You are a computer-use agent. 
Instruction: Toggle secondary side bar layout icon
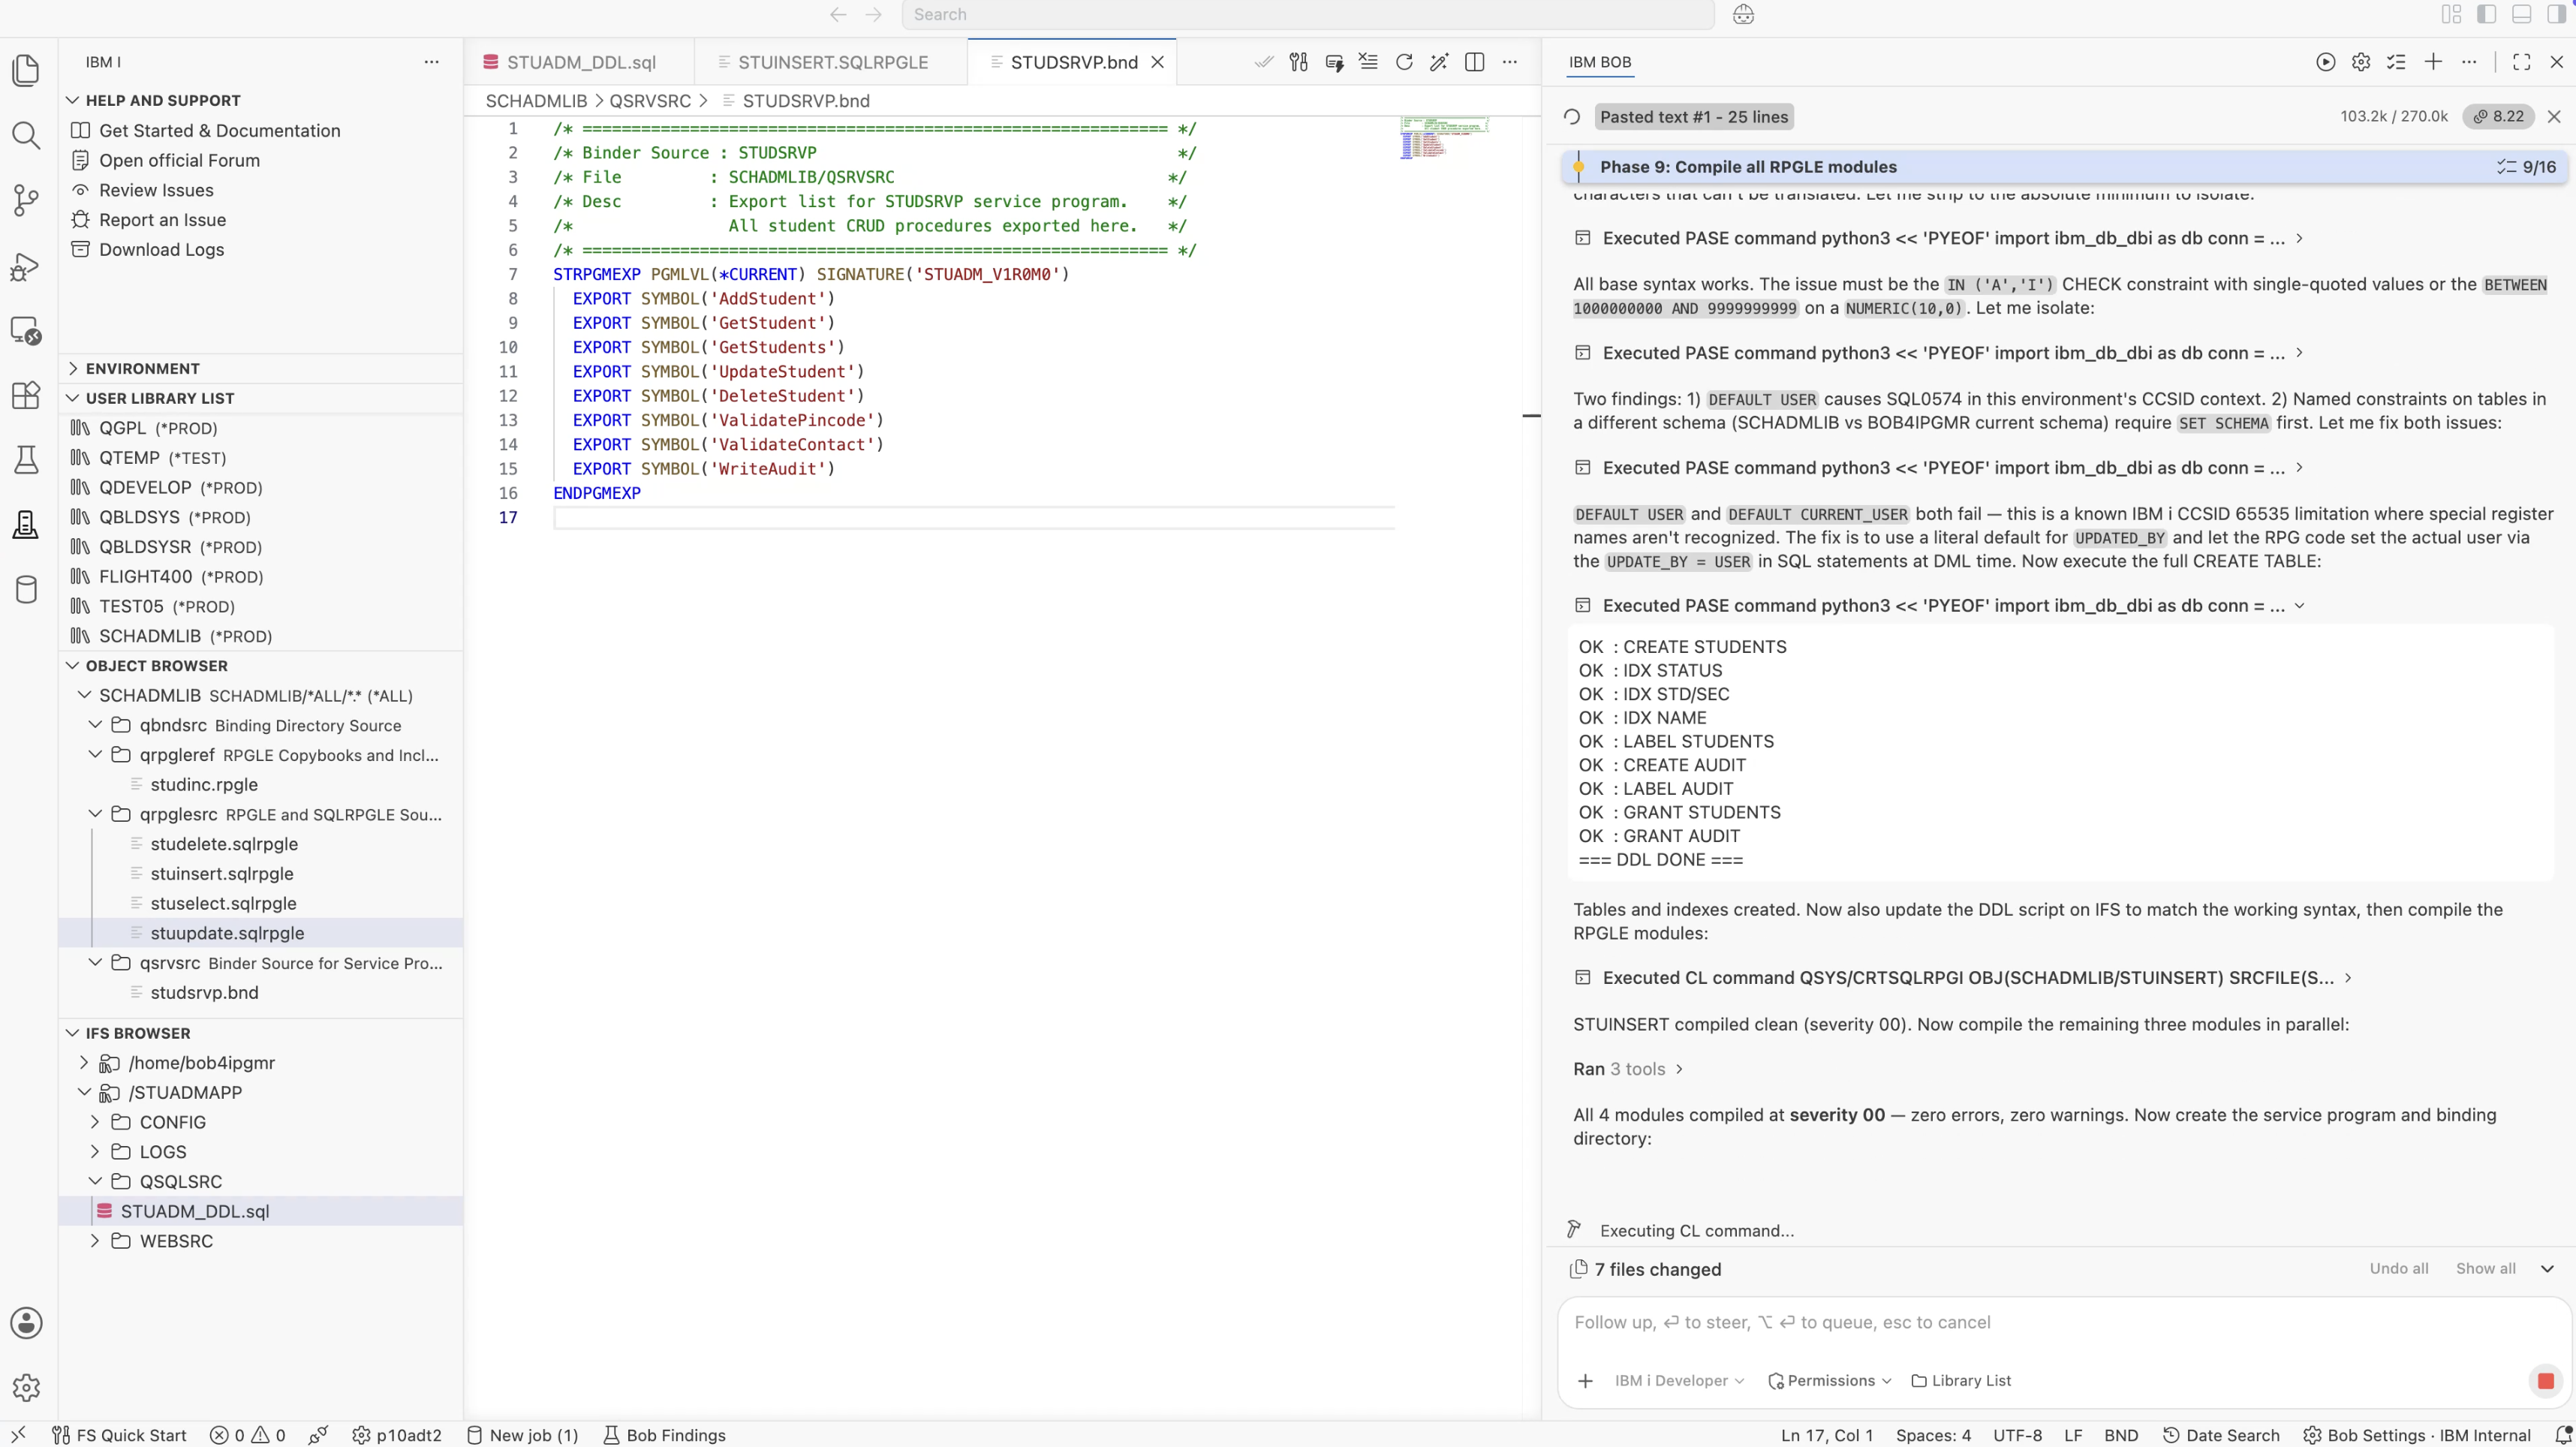(x=2557, y=14)
